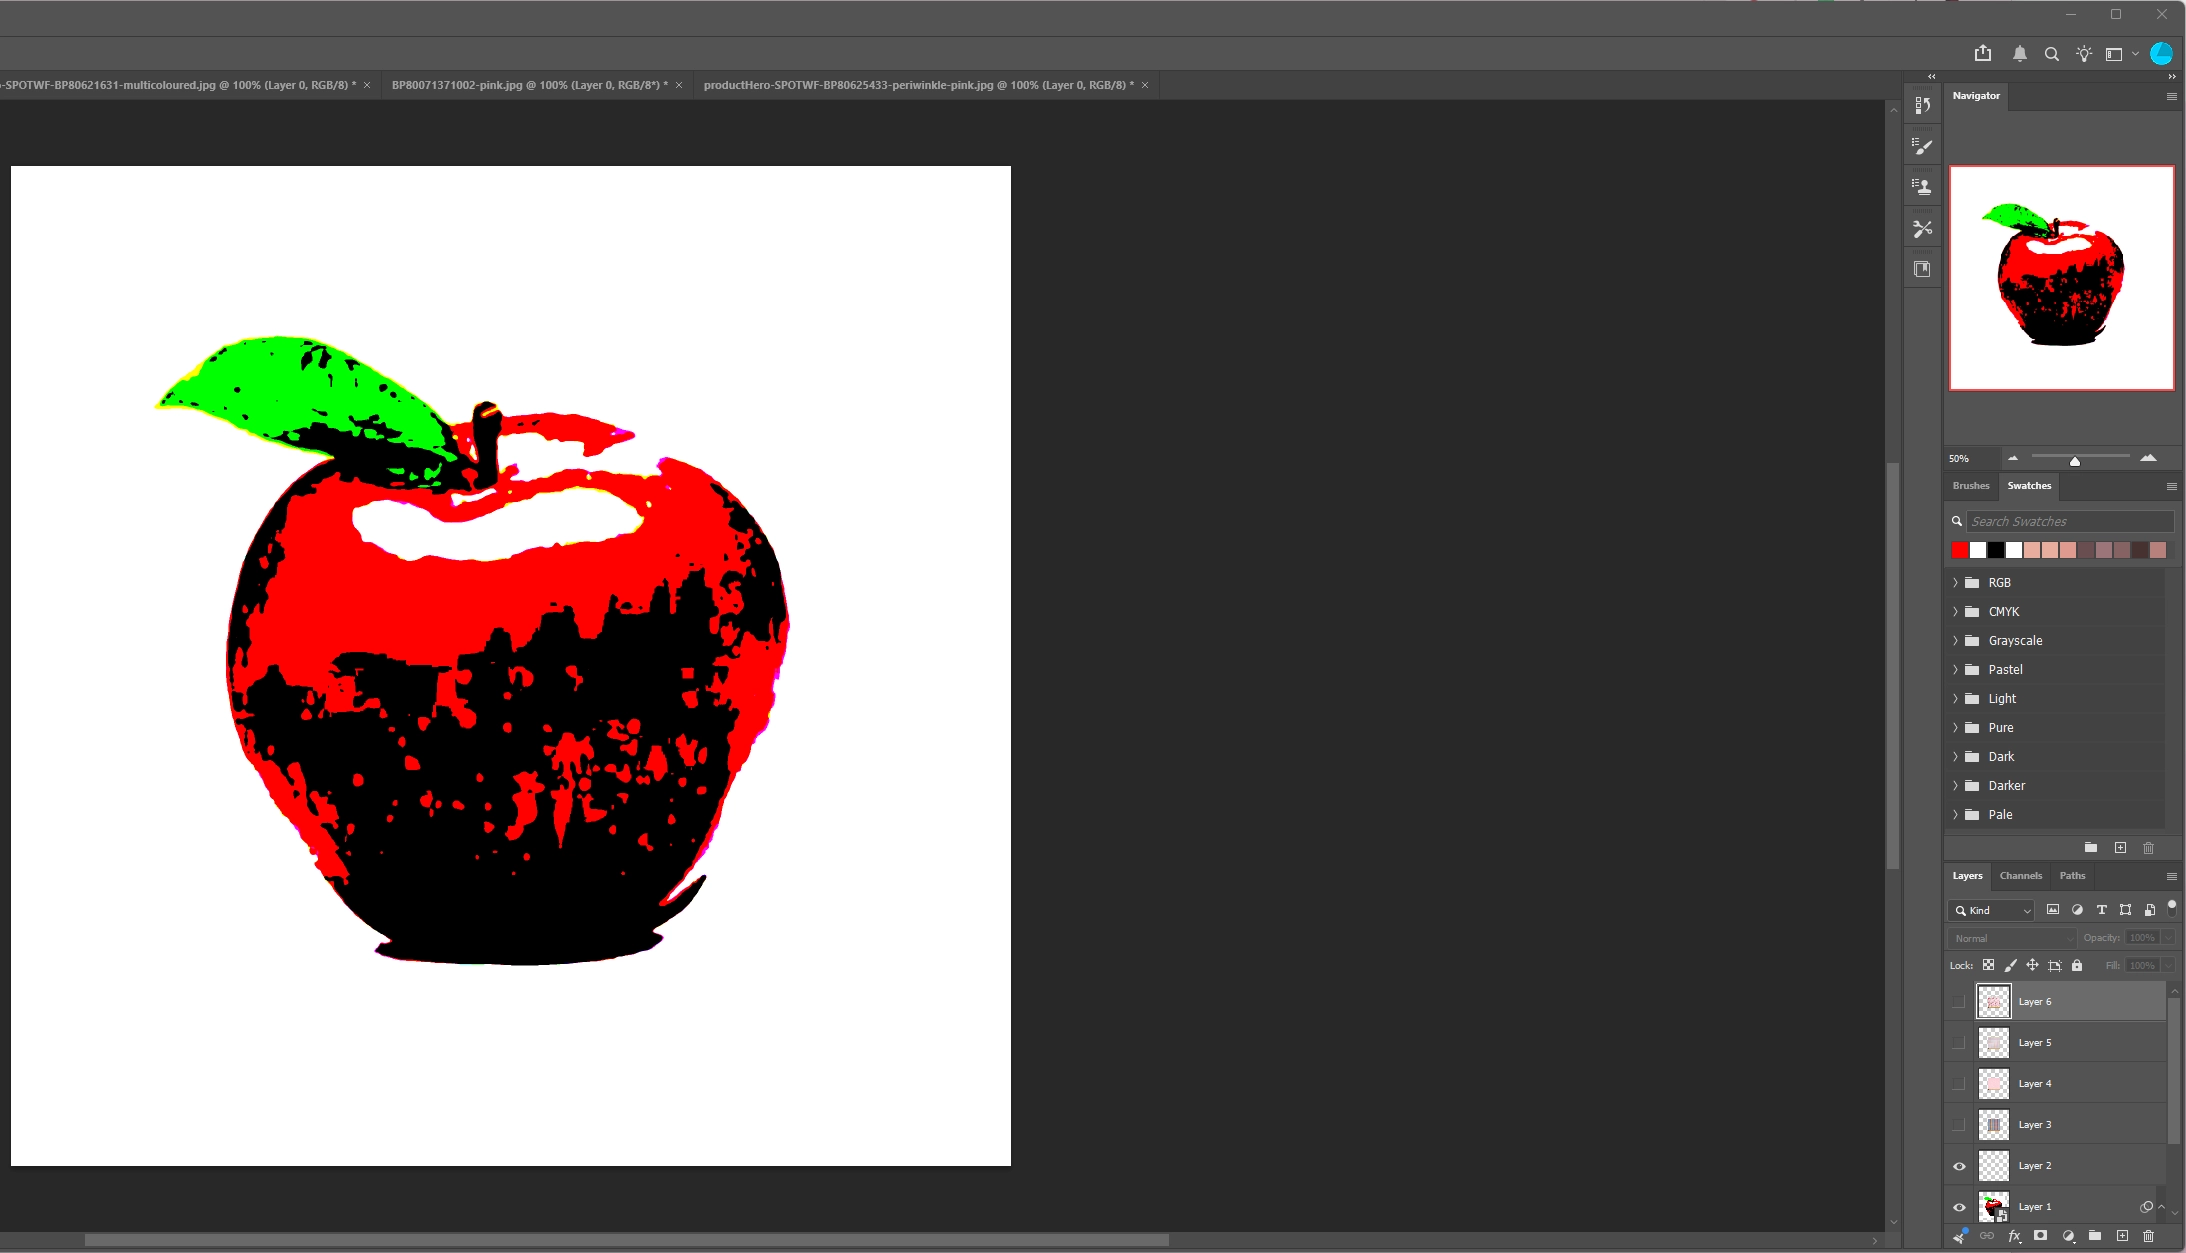Open the Libraries panel icon
The image size is (2186, 1253).
(x=1922, y=269)
